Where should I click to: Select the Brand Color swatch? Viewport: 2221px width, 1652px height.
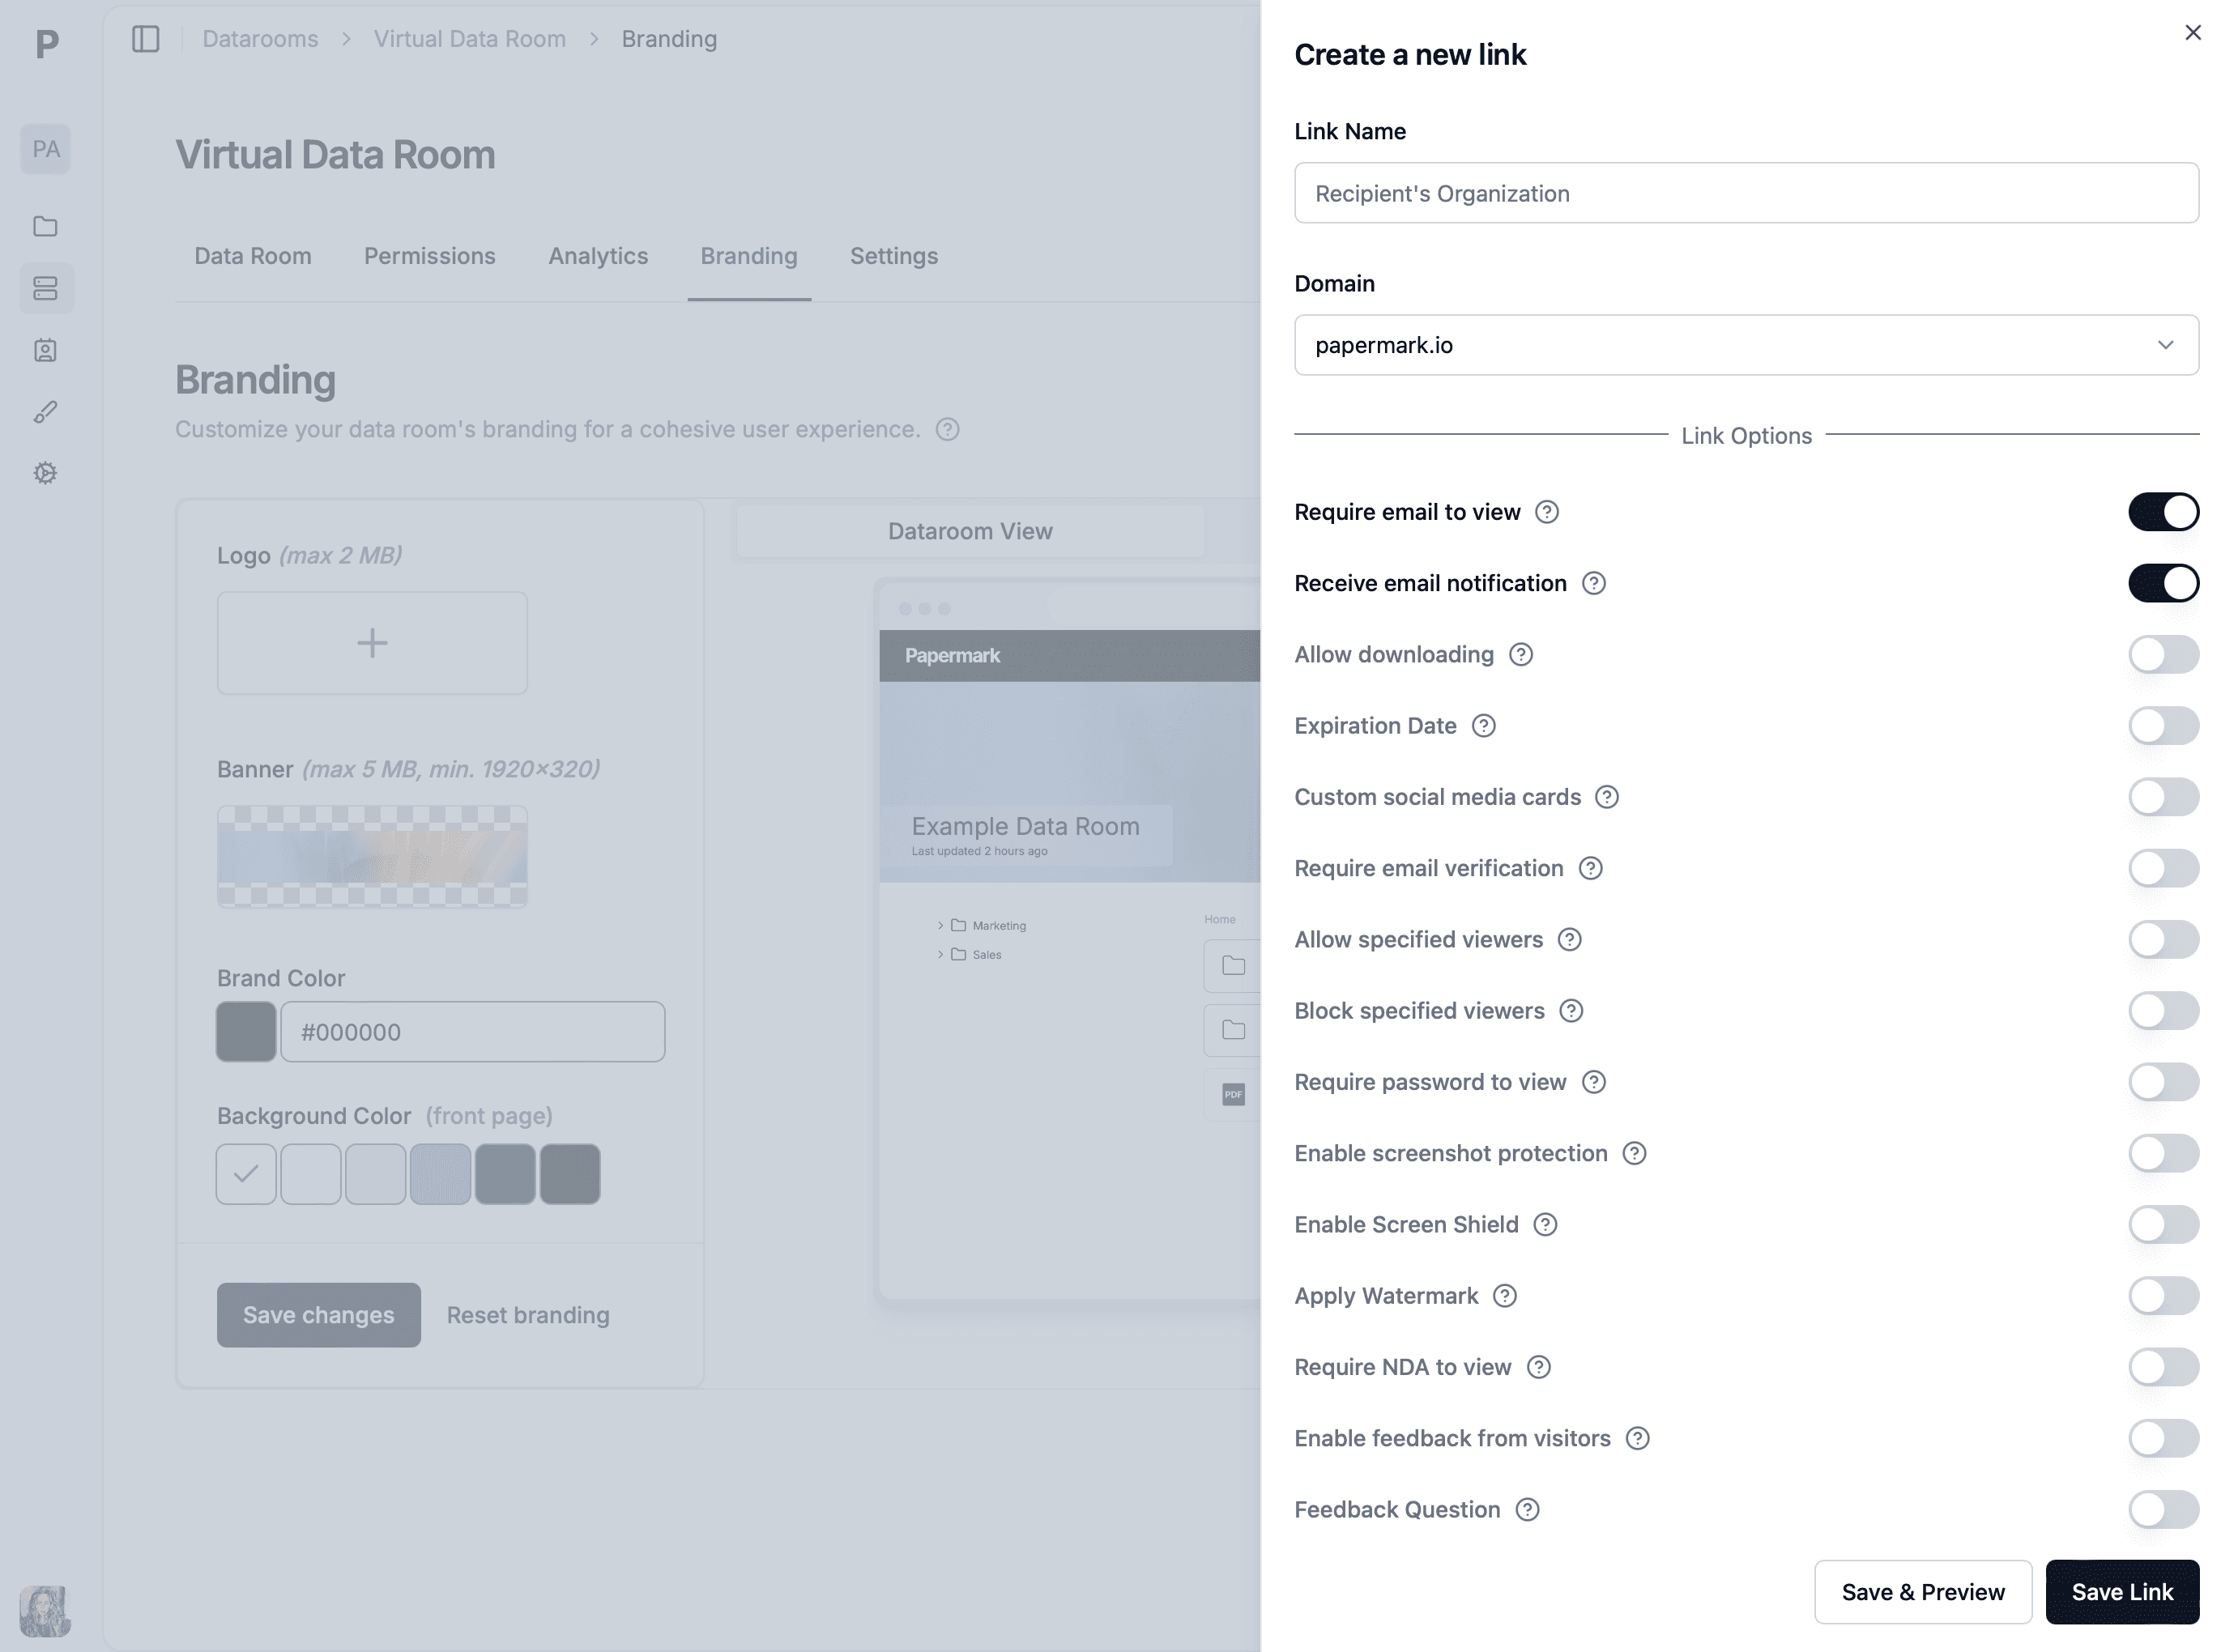click(245, 1031)
